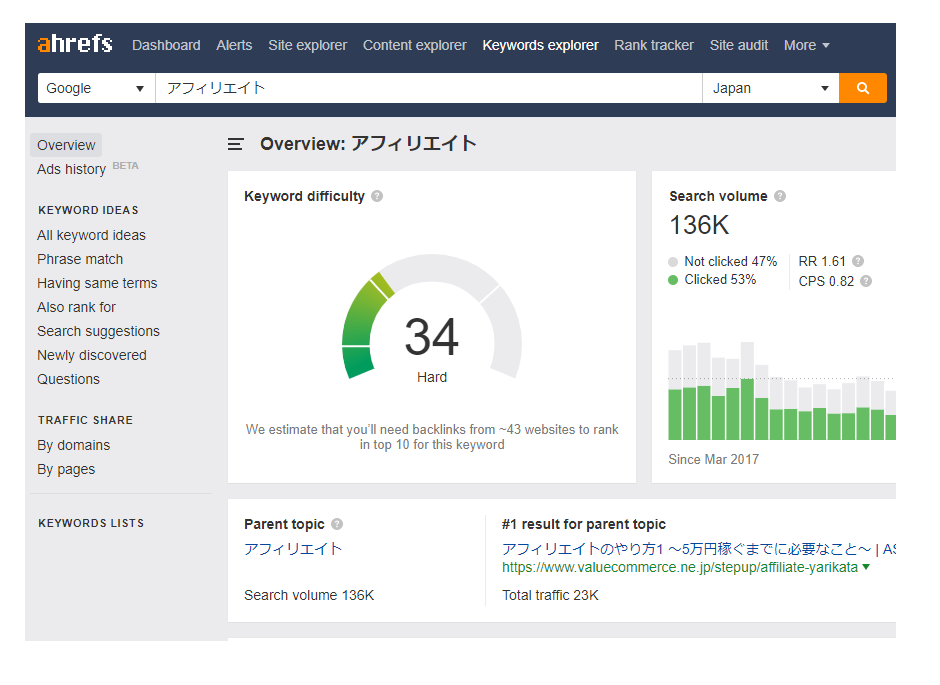Open Rank tracker
The height and width of the screenshot is (685, 940).
(653, 45)
